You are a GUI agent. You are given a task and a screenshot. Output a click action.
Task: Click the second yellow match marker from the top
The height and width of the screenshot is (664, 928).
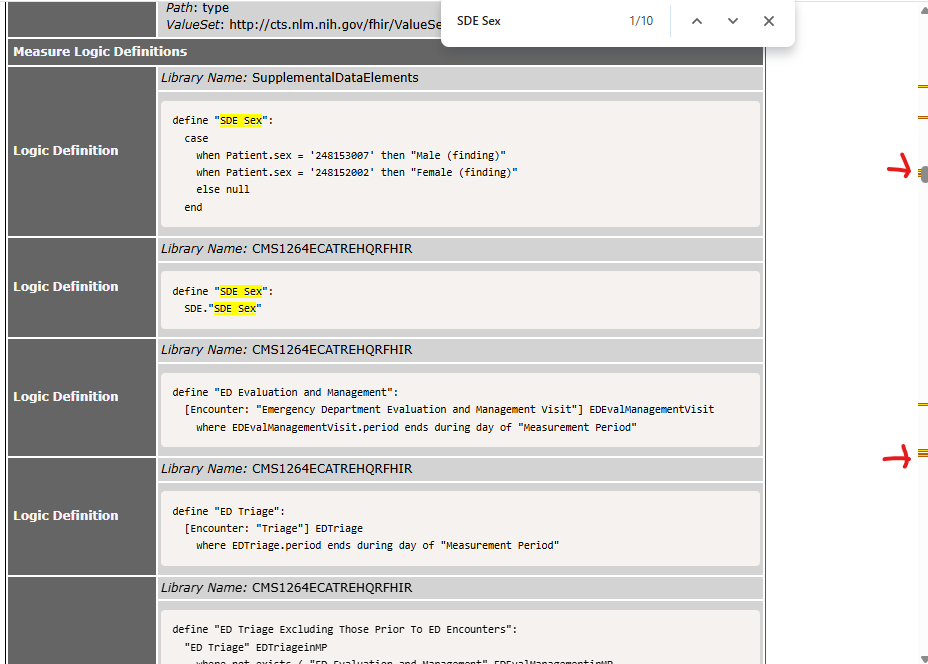click(x=922, y=118)
